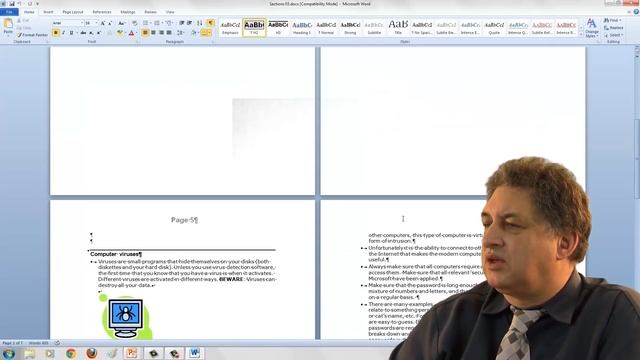This screenshot has width=640, height=360.
Task: Switch to the View tab
Action: 170,12
